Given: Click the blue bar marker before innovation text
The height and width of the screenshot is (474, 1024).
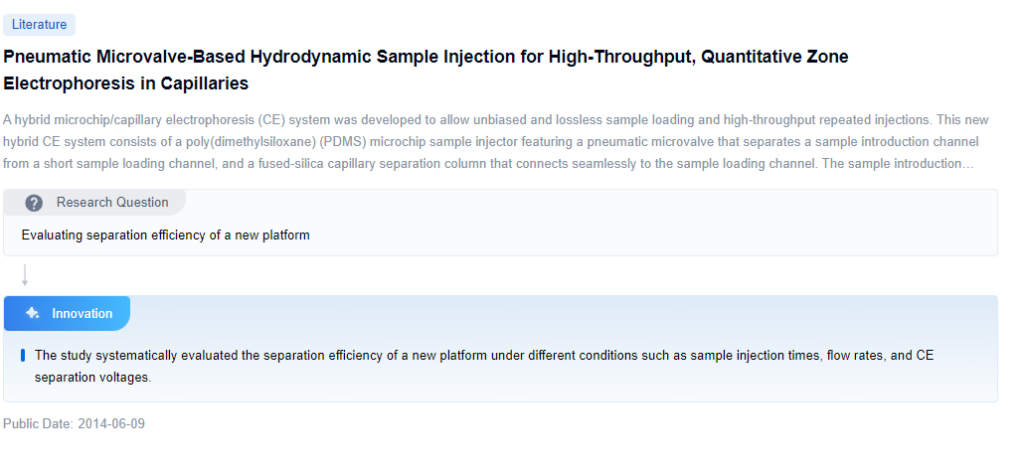Looking at the screenshot, I should pyautogui.click(x=23, y=356).
